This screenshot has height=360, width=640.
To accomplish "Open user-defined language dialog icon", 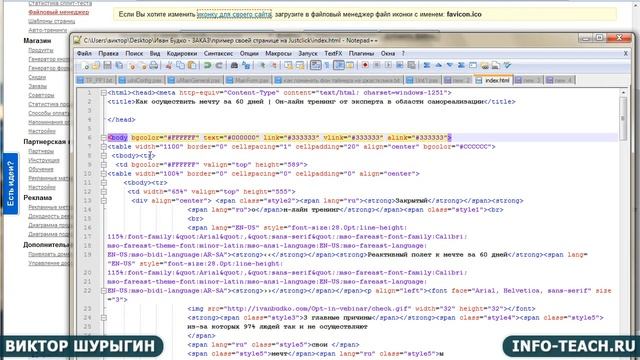I will click(350, 65).
